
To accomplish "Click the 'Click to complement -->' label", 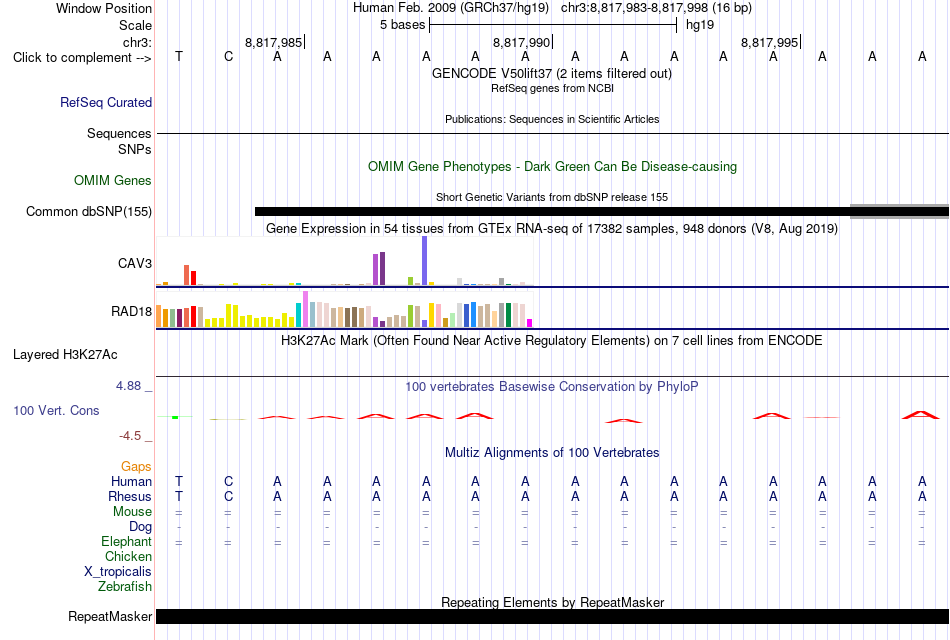I will [x=82, y=58].
